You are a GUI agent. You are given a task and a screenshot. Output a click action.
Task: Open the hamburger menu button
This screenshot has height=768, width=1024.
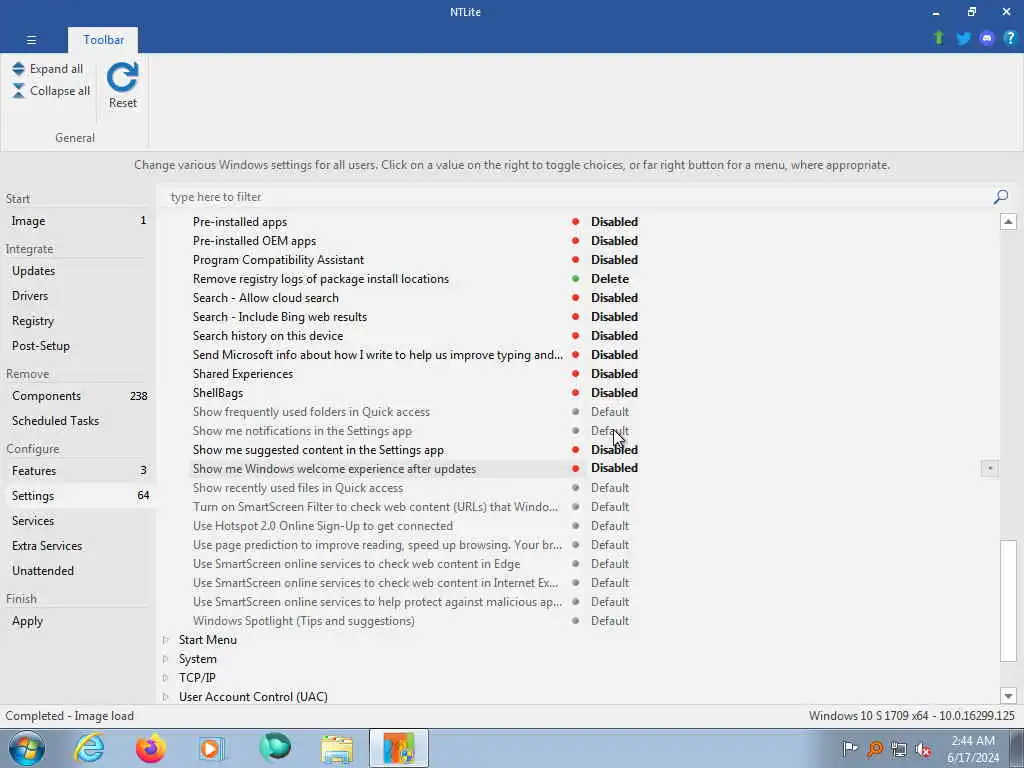pyautogui.click(x=31, y=40)
